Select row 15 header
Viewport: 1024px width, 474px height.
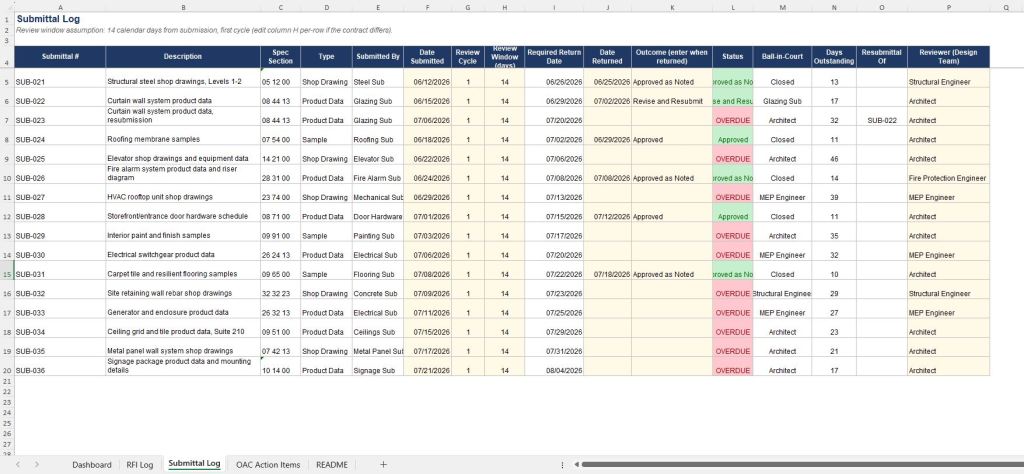(7, 274)
